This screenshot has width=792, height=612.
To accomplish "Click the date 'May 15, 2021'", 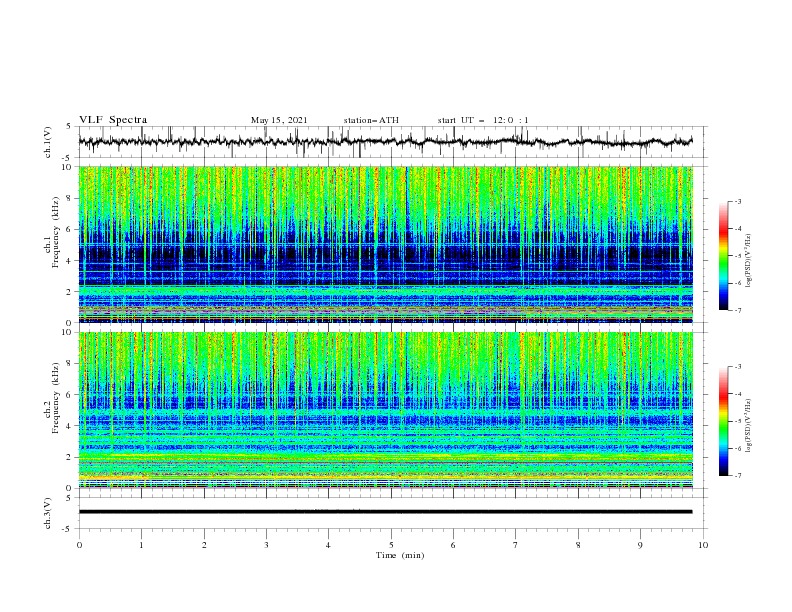I will [279, 120].
